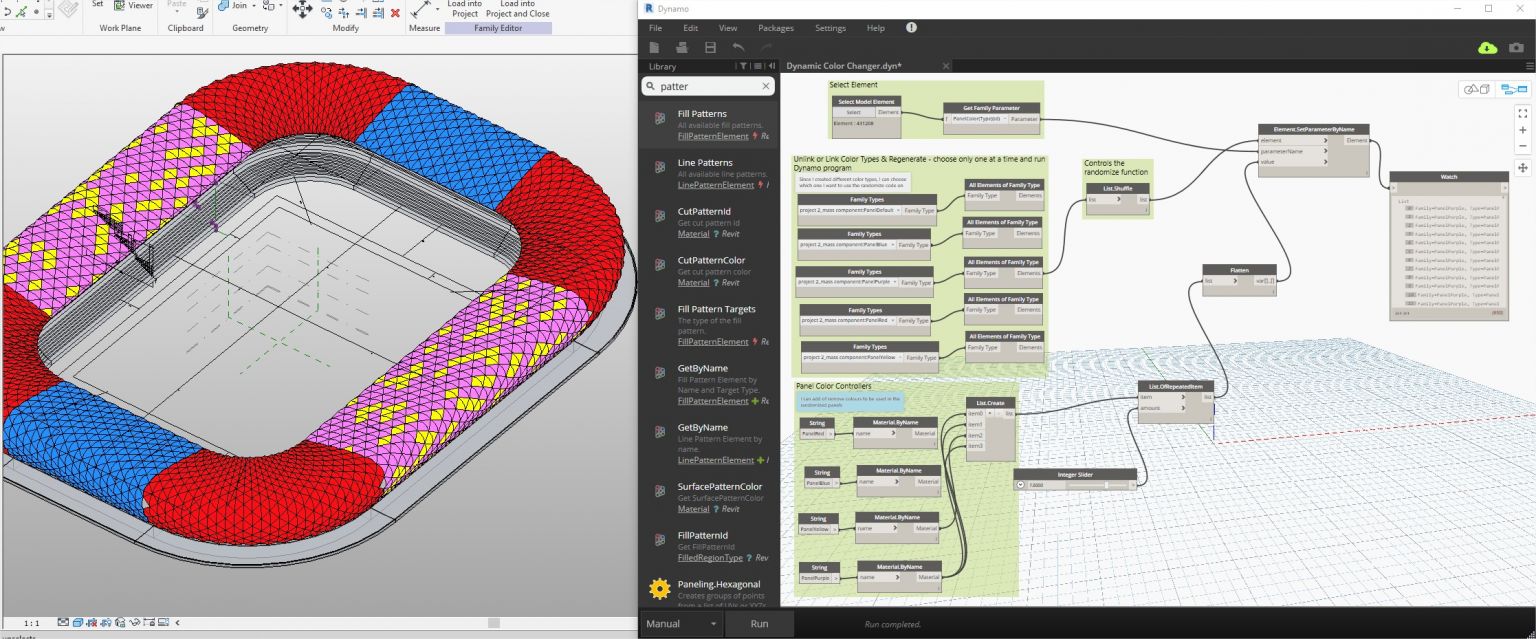The width and height of the screenshot is (1536, 639).
Task: Open the Packages menu
Action: (x=775, y=28)
